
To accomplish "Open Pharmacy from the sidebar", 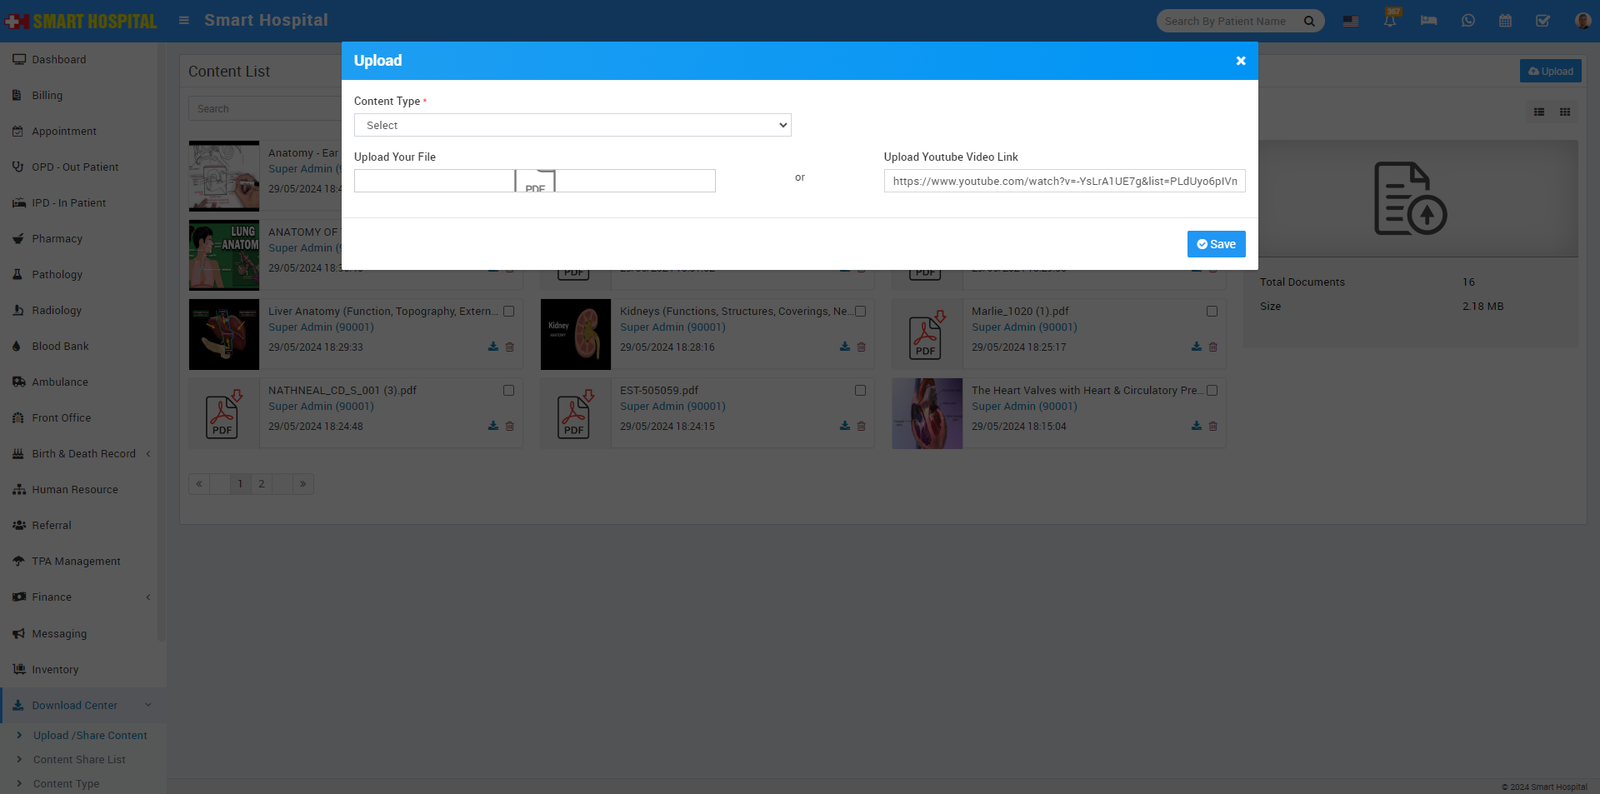I will (57, 239).
